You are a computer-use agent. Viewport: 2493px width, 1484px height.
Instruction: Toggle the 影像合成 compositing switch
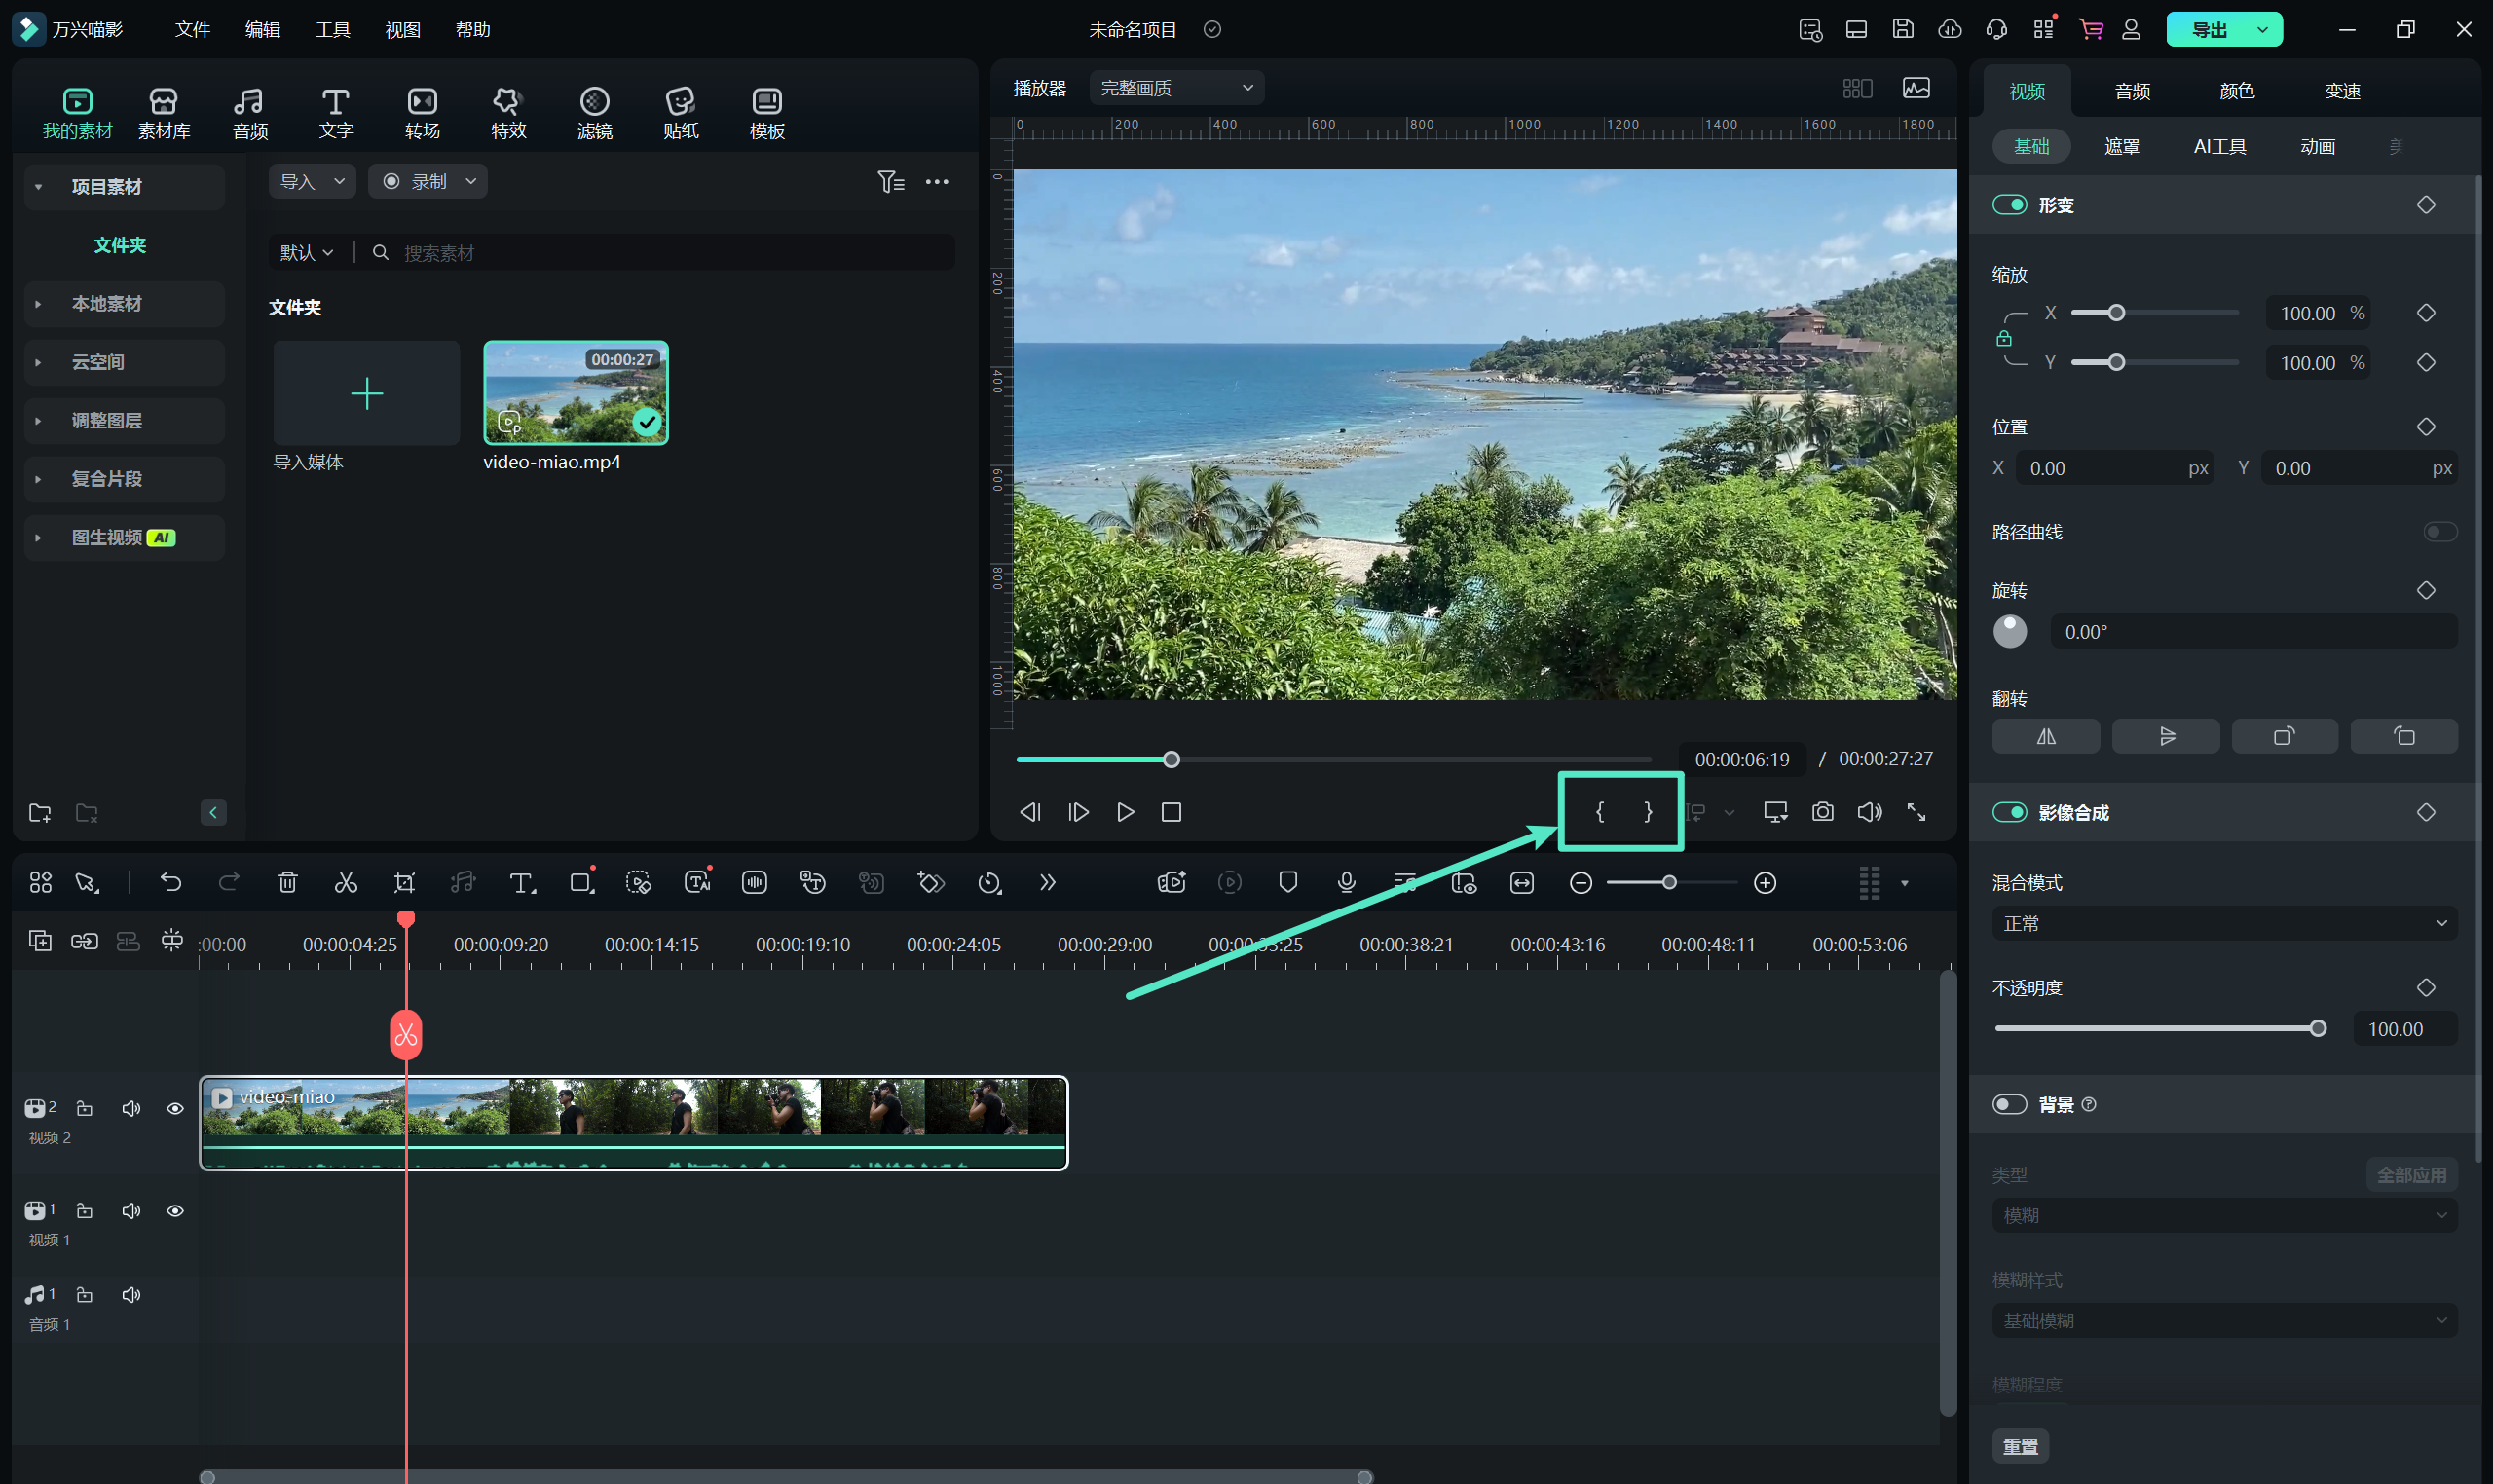pos(2009,812)
